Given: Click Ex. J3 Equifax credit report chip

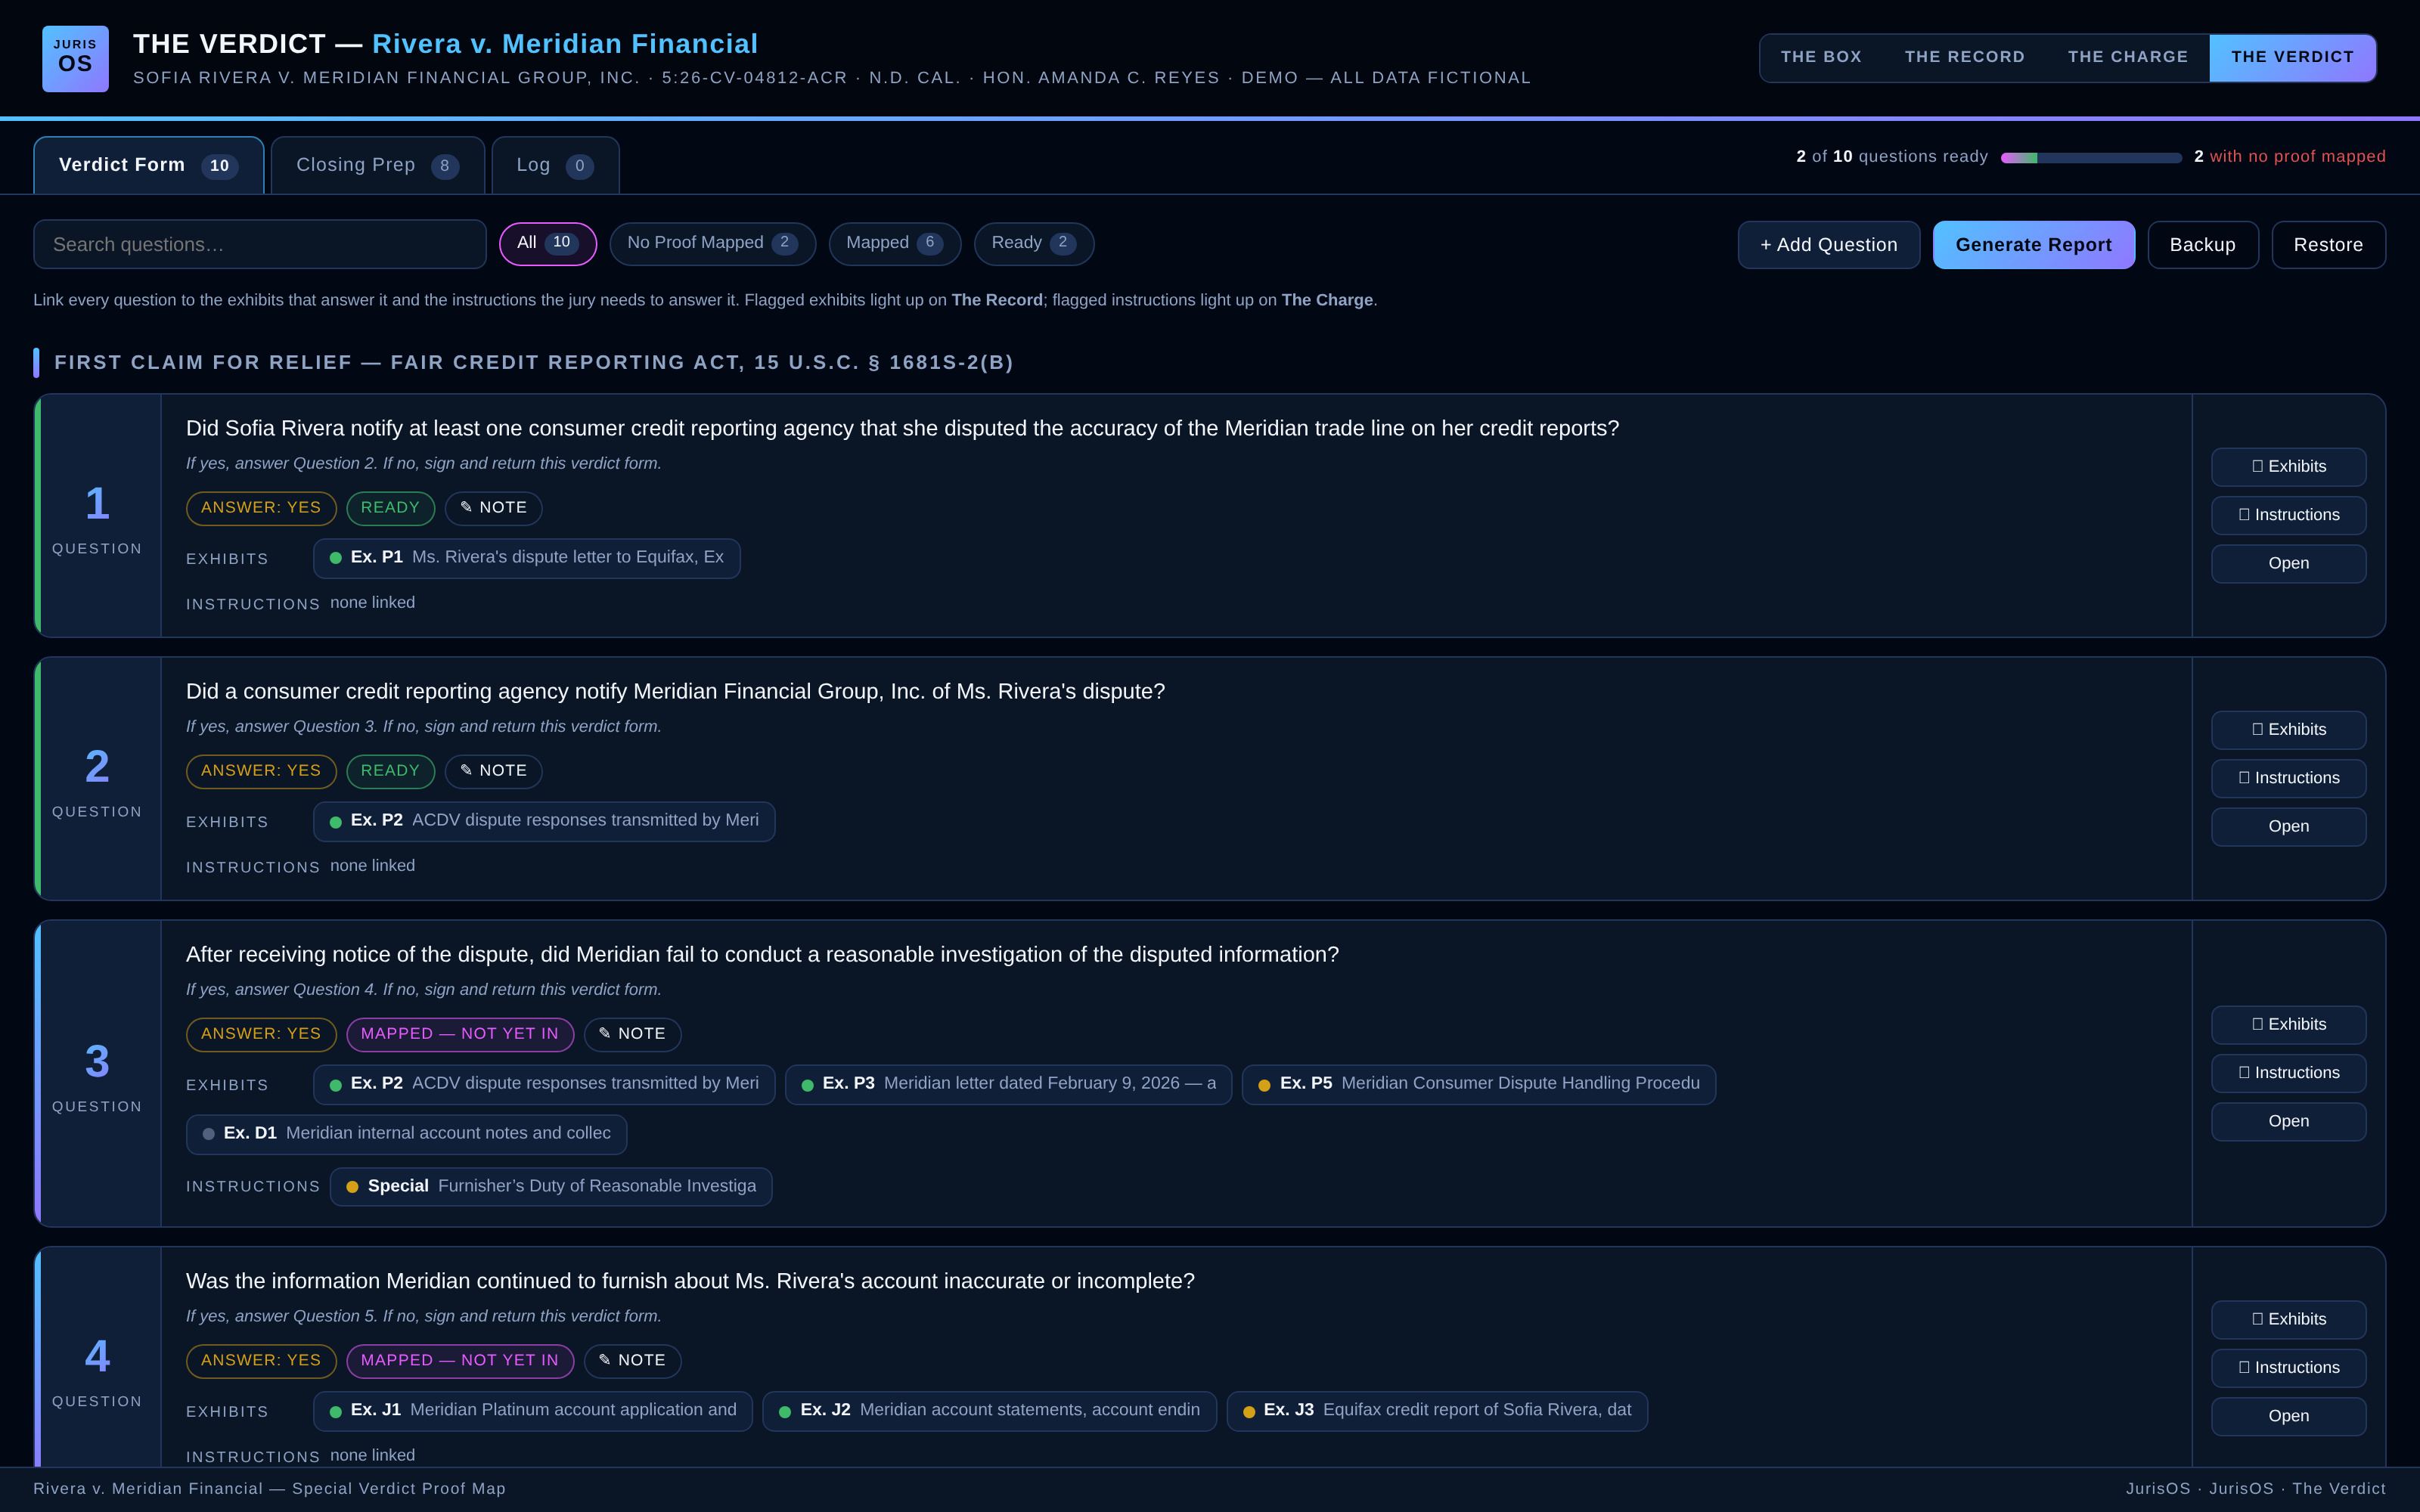Looking at the screenshot, I should click(x=1437, y=1411).
